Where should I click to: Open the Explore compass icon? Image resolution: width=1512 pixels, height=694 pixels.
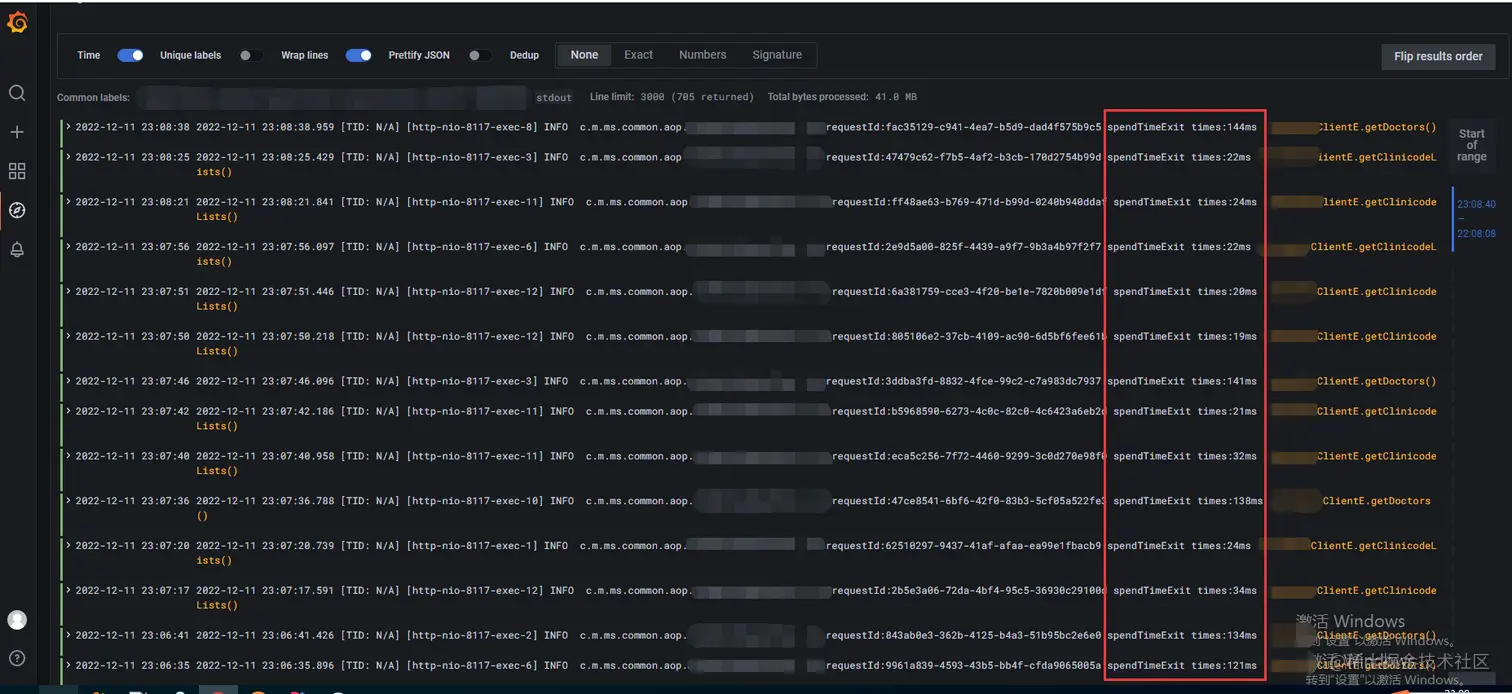(17, 210)
